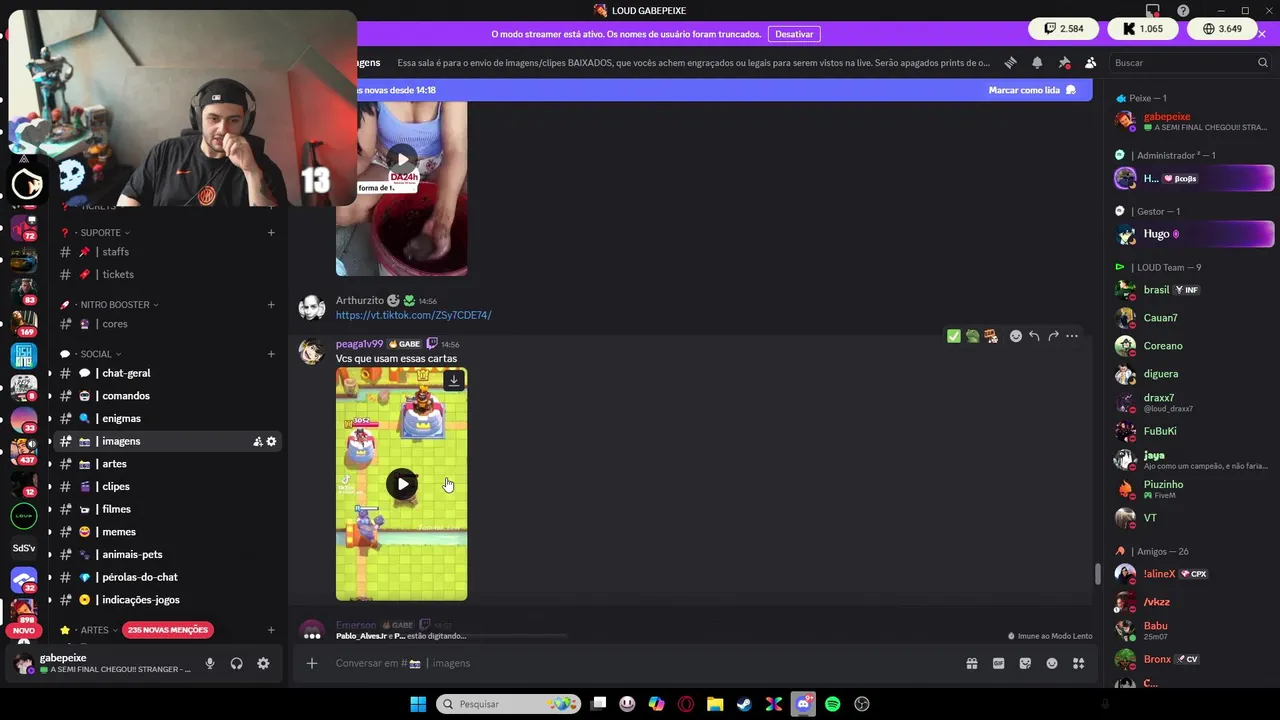Image resolution: width=1280 pixels, height=720 pixels.
Task: Switch to enigmas channel
Action: tap(168, 419)
